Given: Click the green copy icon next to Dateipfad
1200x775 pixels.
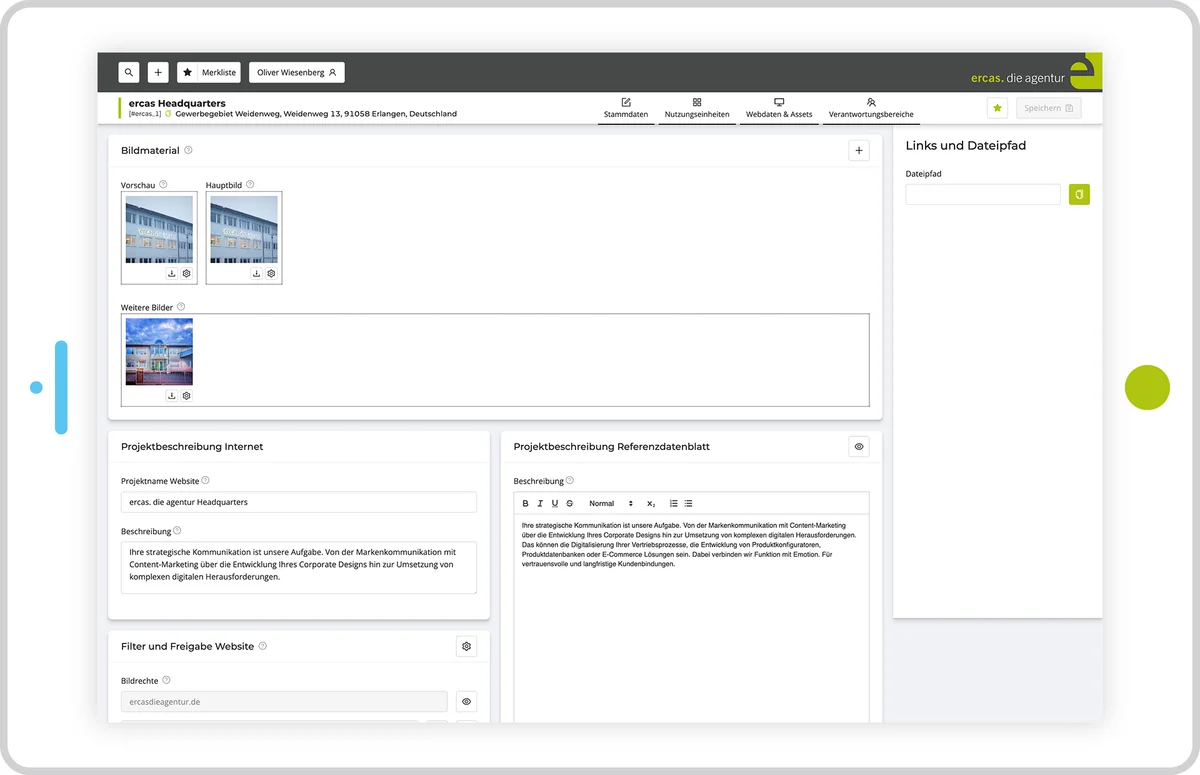Looking at the screenshot, I should (1078, 194).
